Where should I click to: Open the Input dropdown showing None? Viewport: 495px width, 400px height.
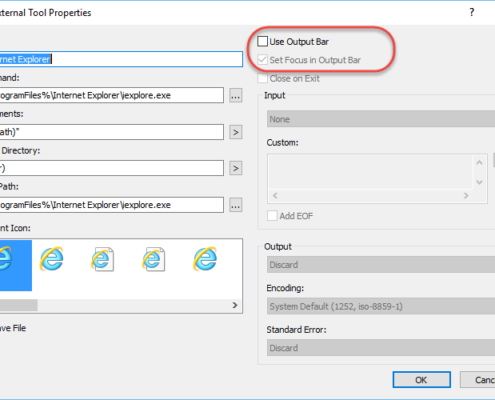point(381,119)
